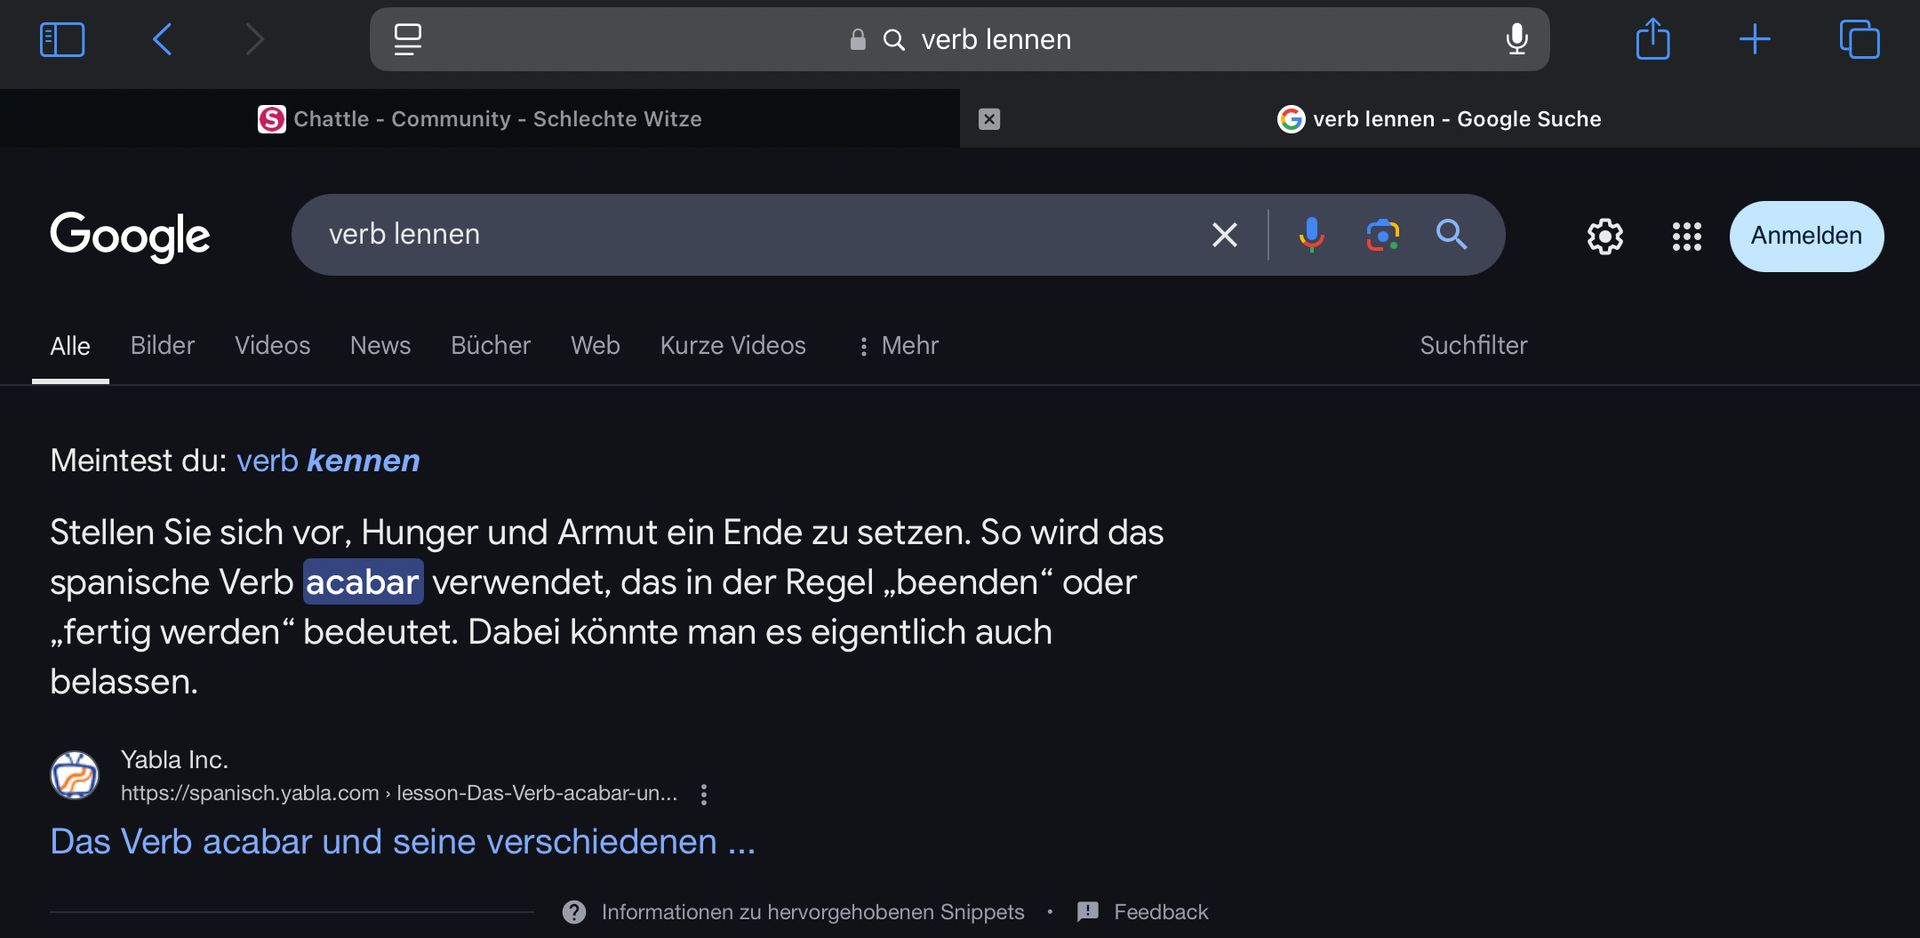Search by image with Google Lens
This screenshot has width=1920, height=938.
coord(1382,235)
